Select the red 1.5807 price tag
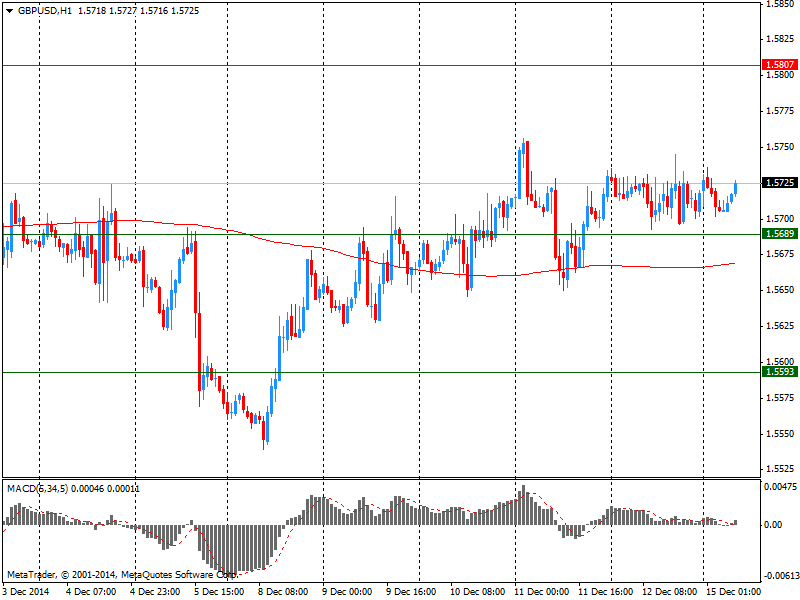The height and width of the screenshot is (600, 800). click(779, 65)
